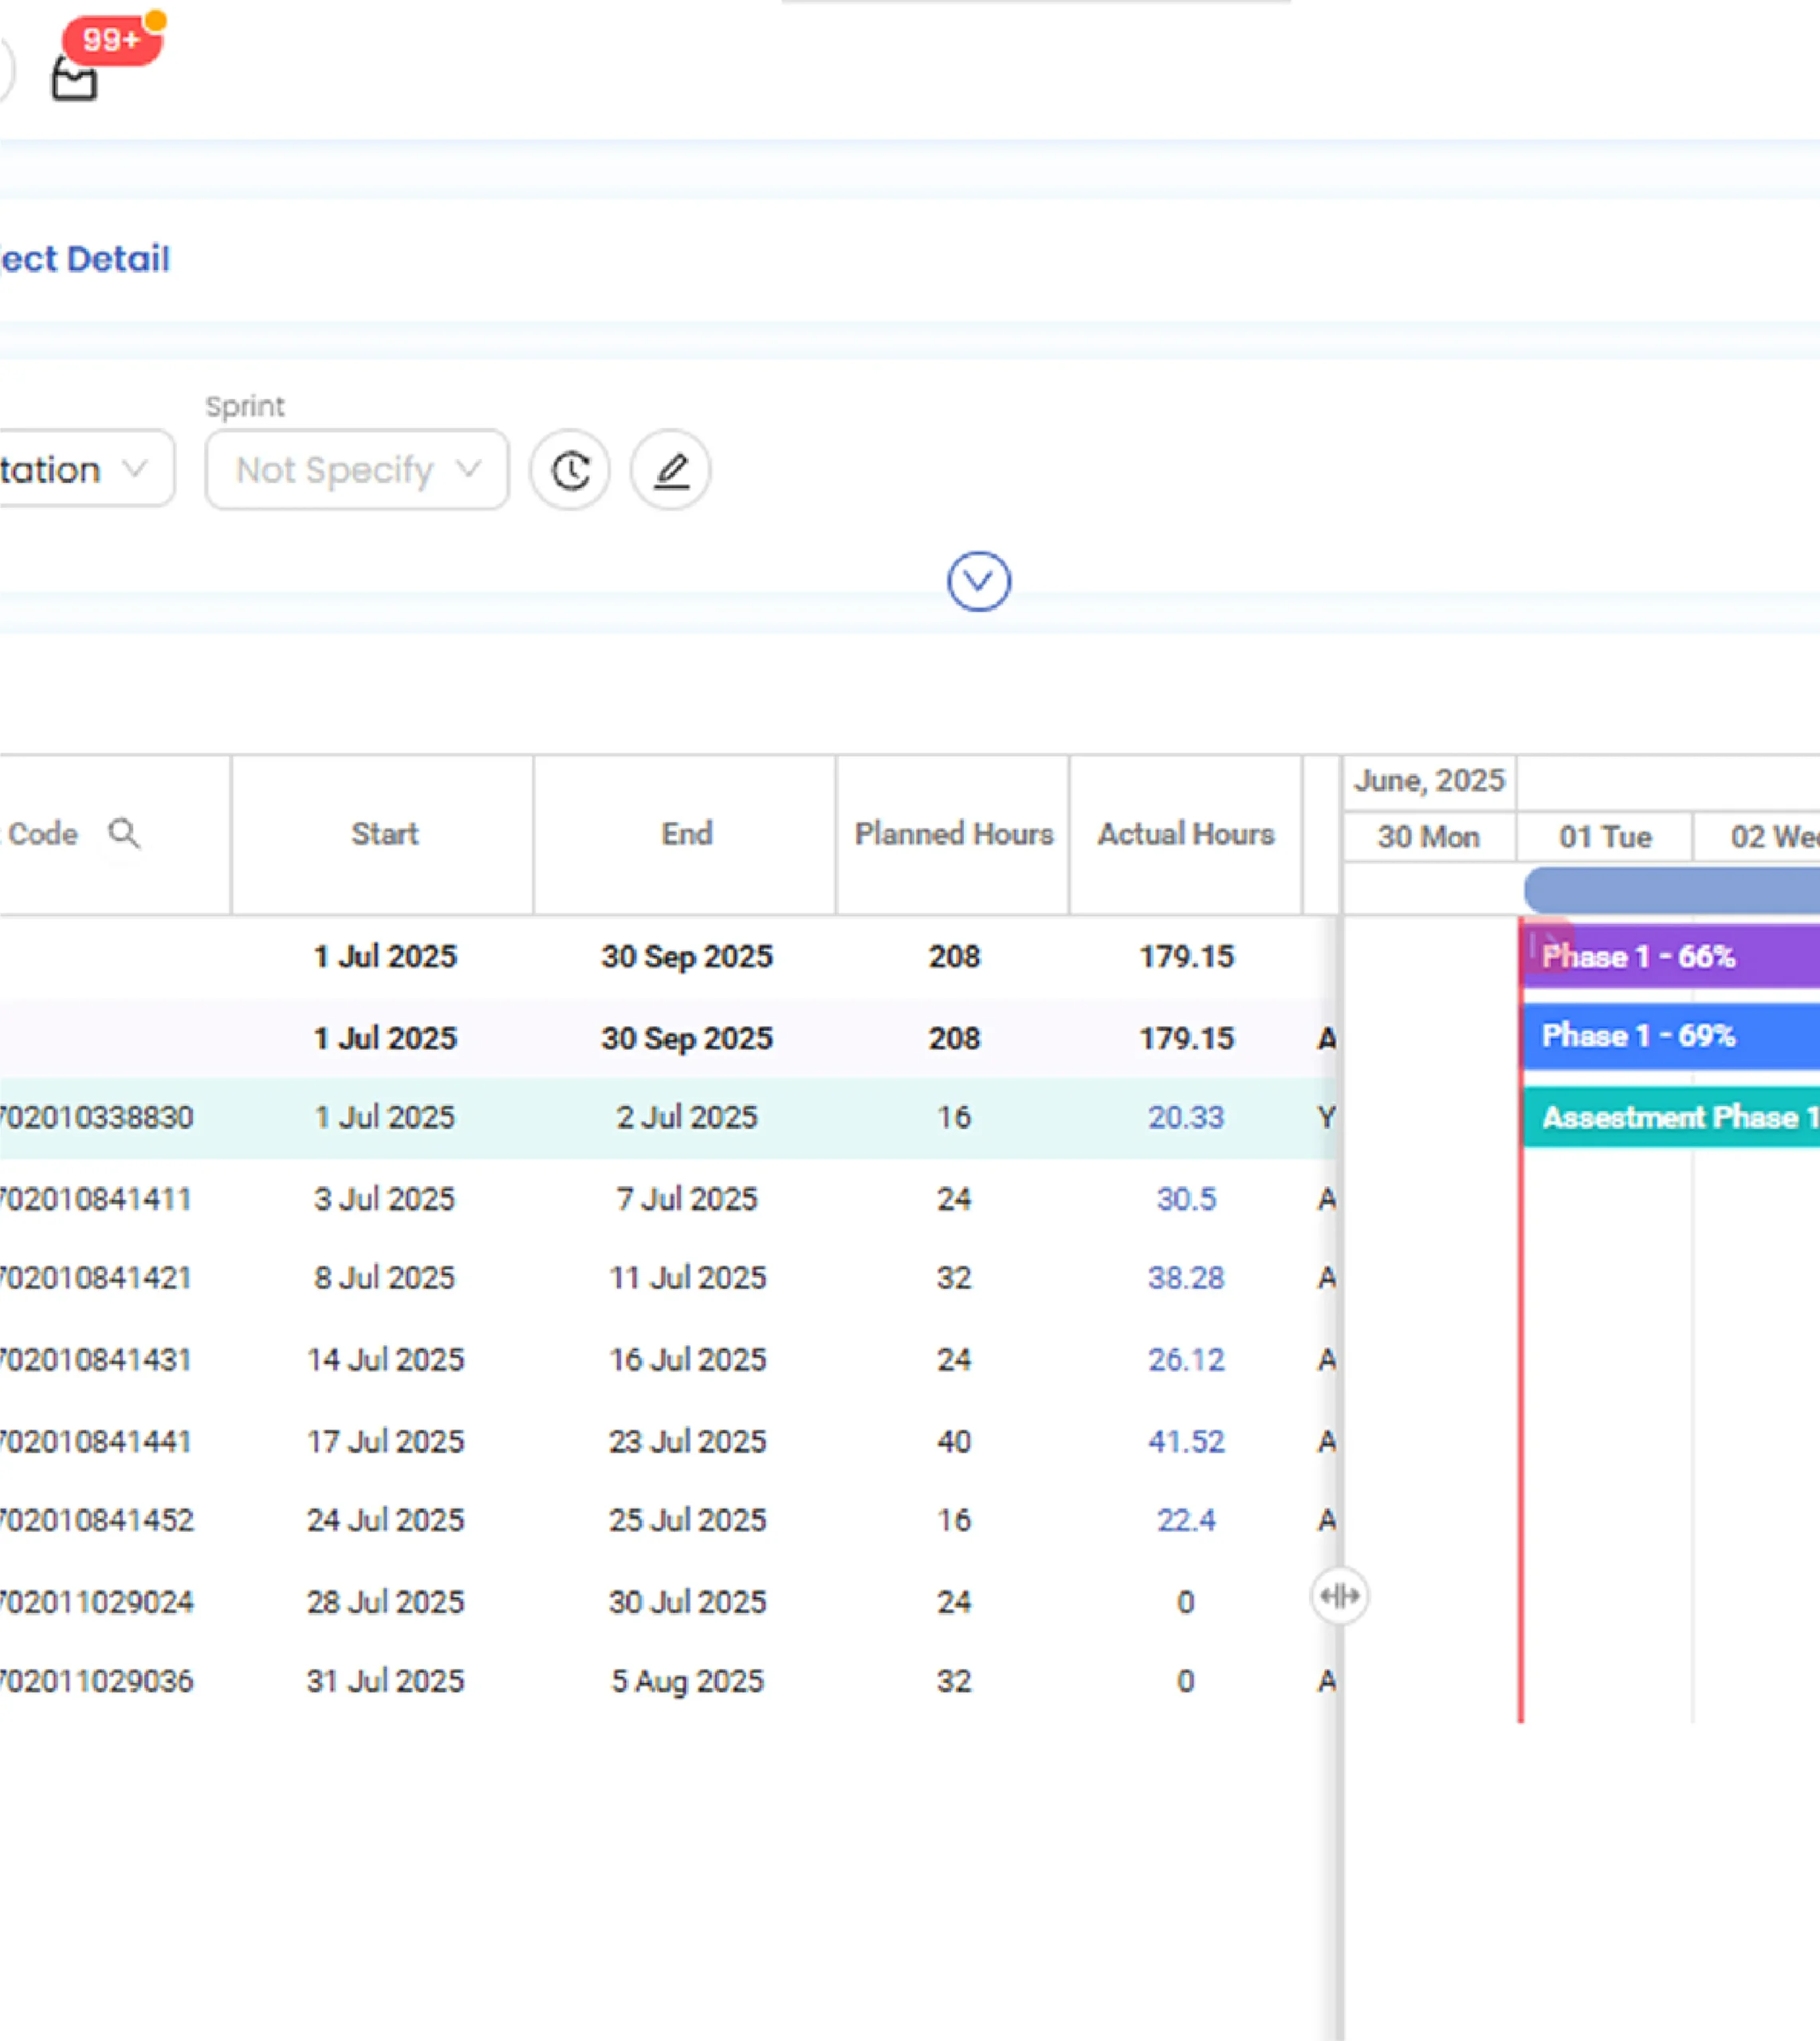Click the '30 Jul 2025' end date cell

687,1602
